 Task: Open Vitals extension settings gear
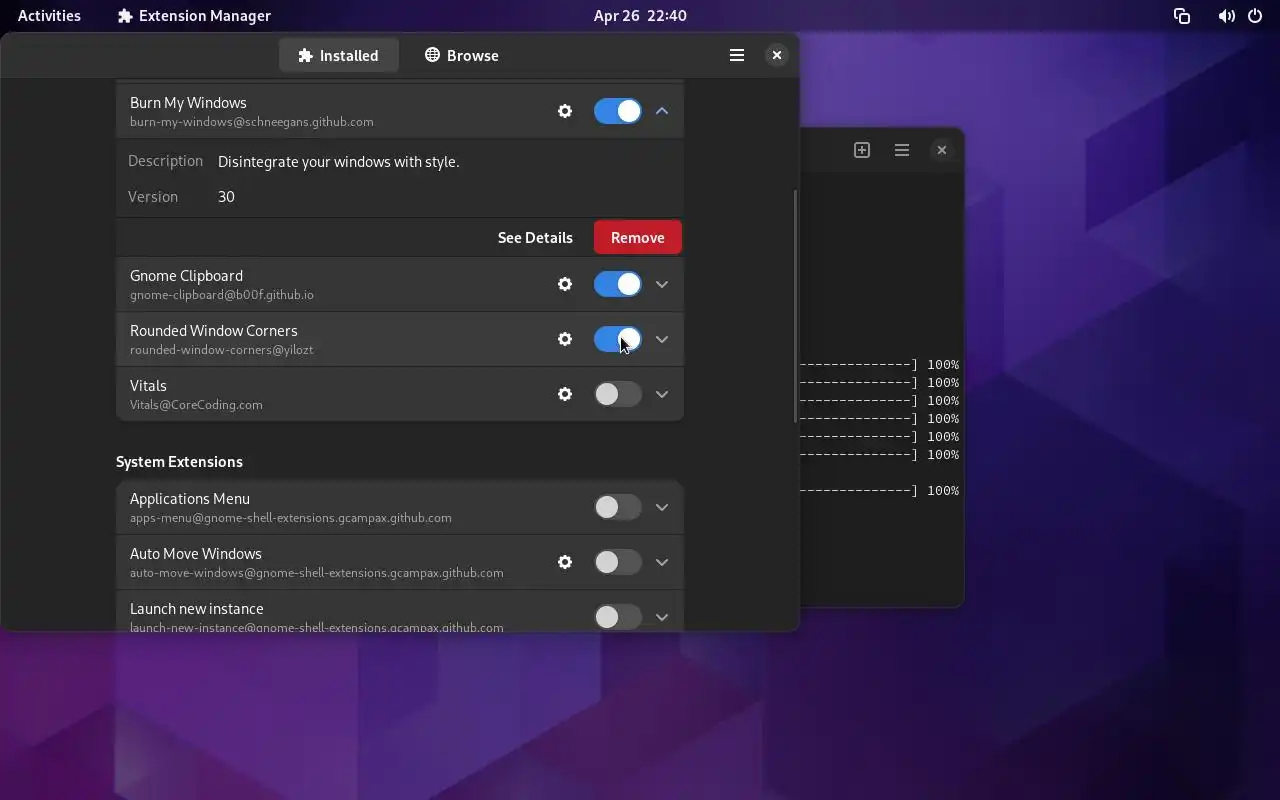tap(565, 394)
